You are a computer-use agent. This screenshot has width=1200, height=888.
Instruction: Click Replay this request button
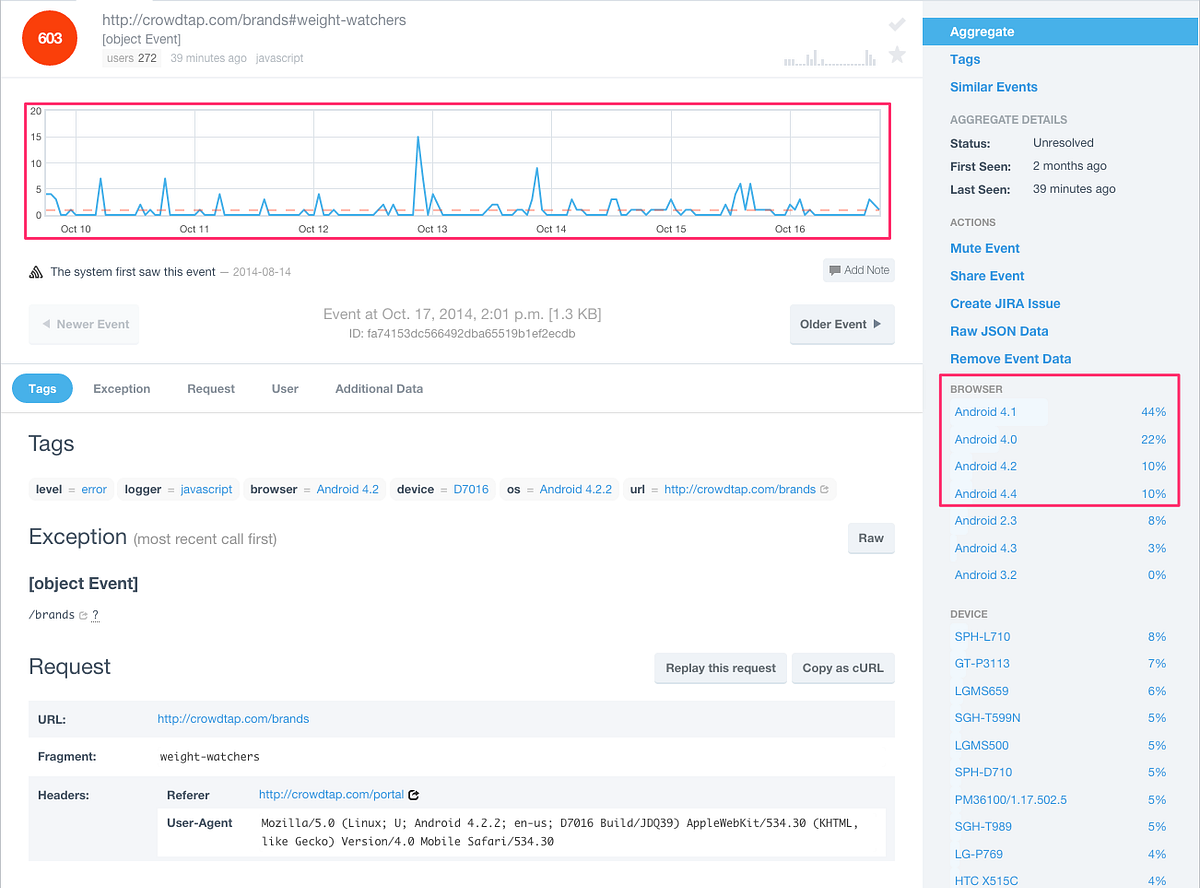pyautogui.click(x=720, y=668)
